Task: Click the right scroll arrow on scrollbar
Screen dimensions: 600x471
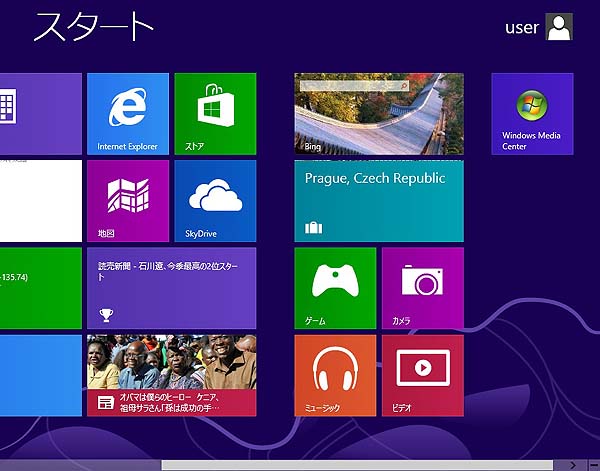Action: point(572,465)
